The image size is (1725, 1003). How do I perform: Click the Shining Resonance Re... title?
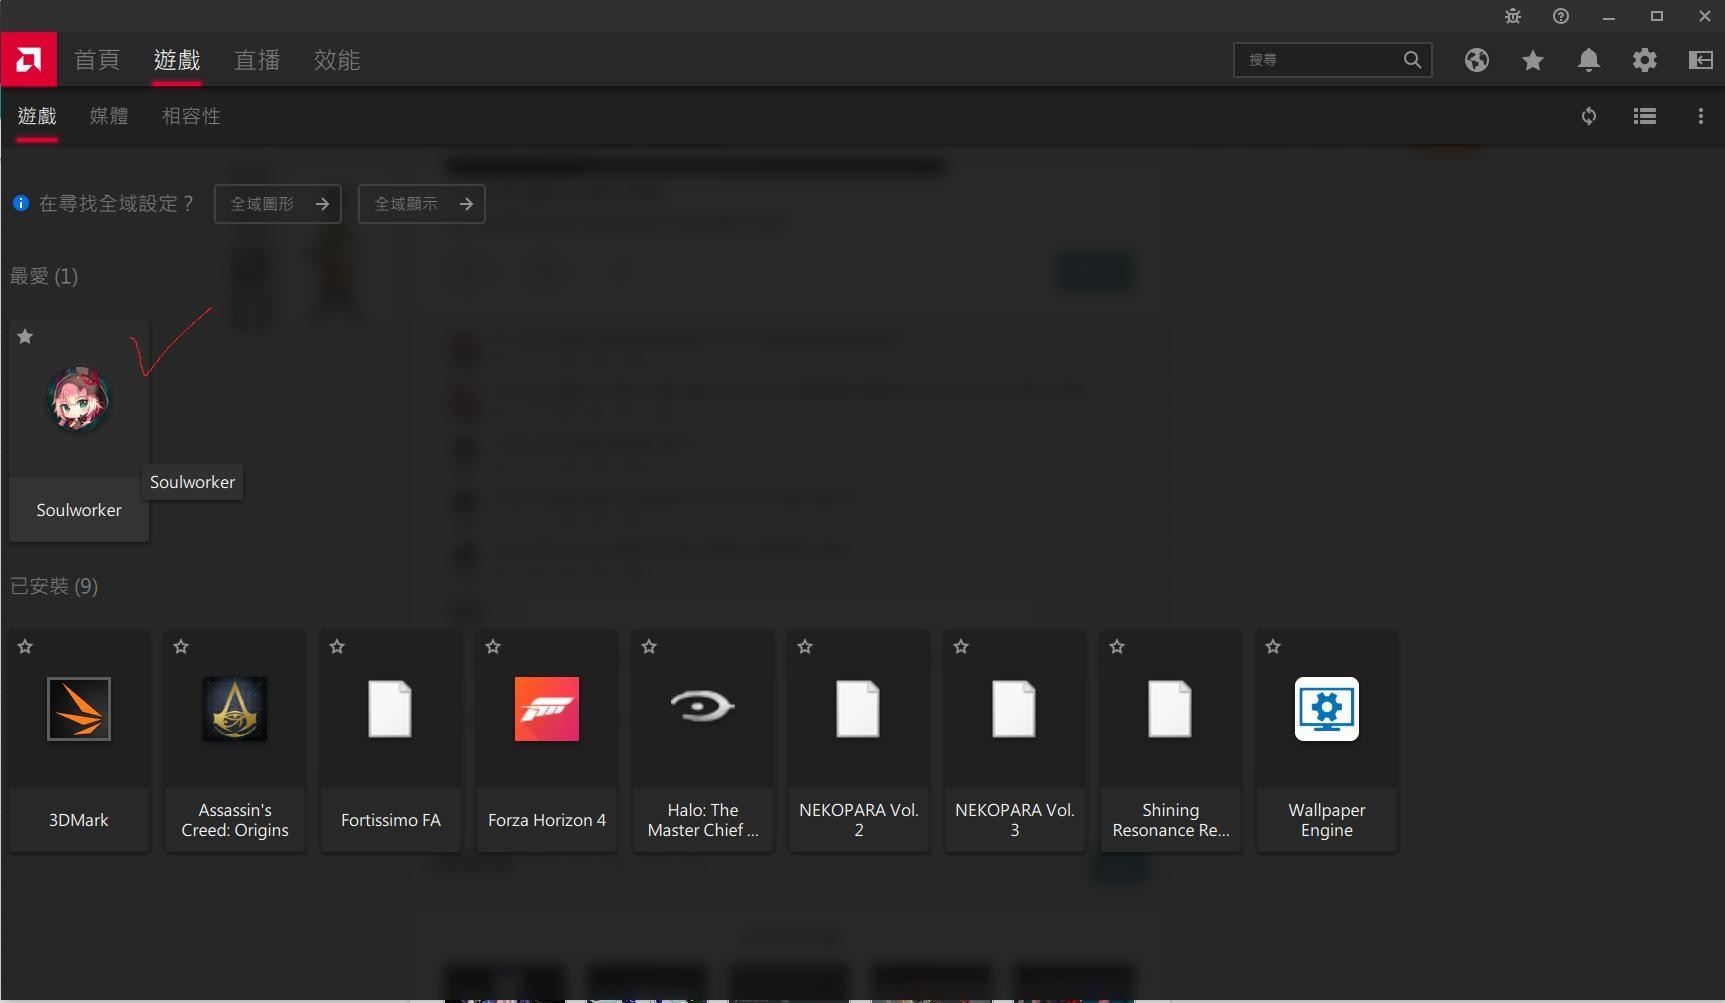1171,820
